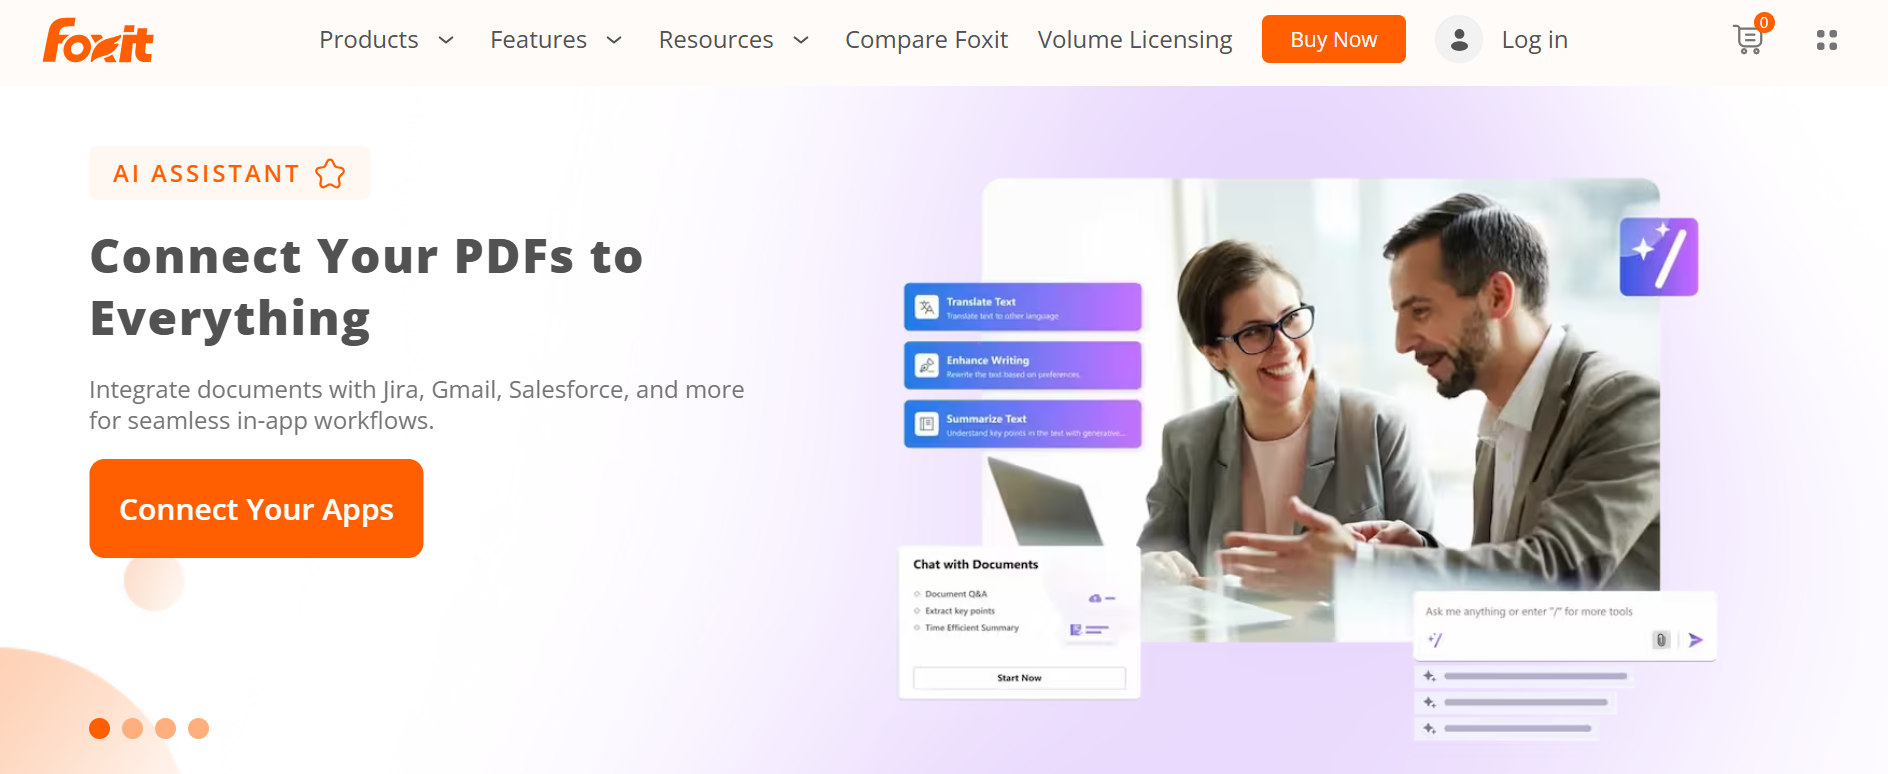Image resolution: width=1888 pixels, height=774 pixels.
Task: Click the purple send arrow icon
Action: point(1695,640)
